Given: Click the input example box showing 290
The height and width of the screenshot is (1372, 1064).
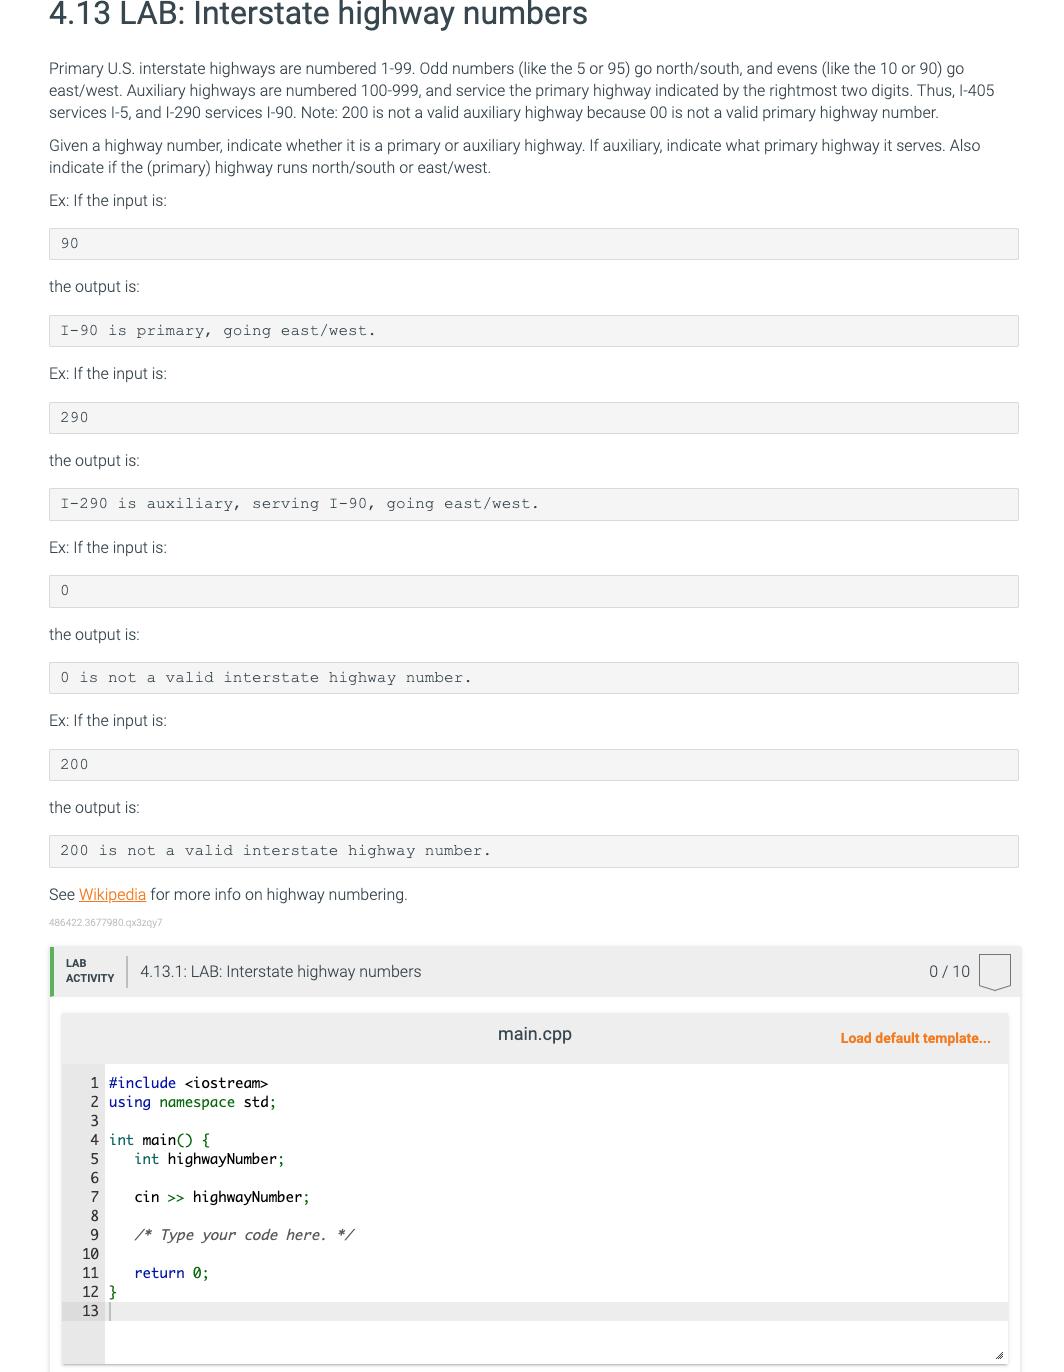Looking at the screenshot, I should (534, 418).
